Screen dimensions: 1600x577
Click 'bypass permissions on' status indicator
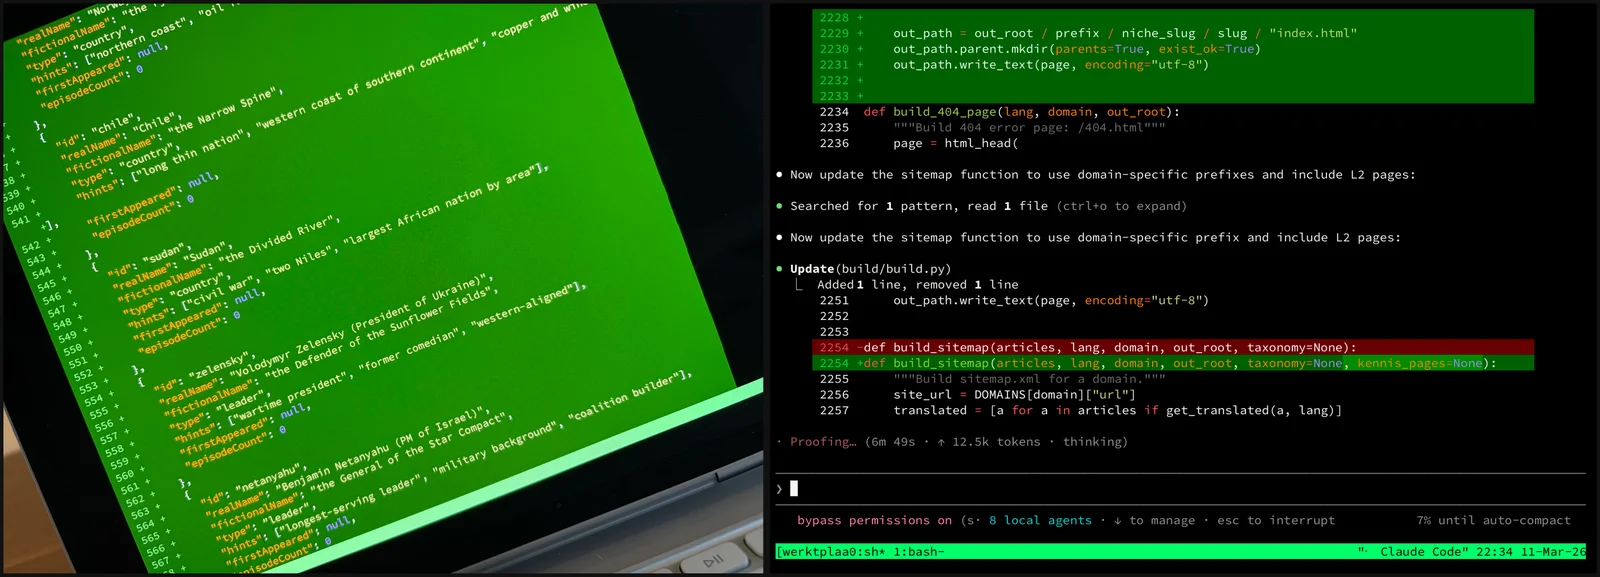coord(874,520)
